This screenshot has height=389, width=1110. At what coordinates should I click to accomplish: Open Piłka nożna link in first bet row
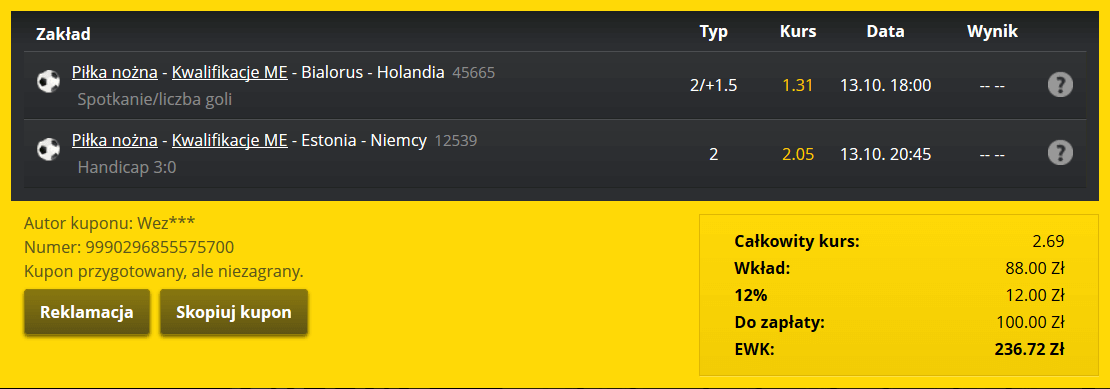(x=115, y=72)
